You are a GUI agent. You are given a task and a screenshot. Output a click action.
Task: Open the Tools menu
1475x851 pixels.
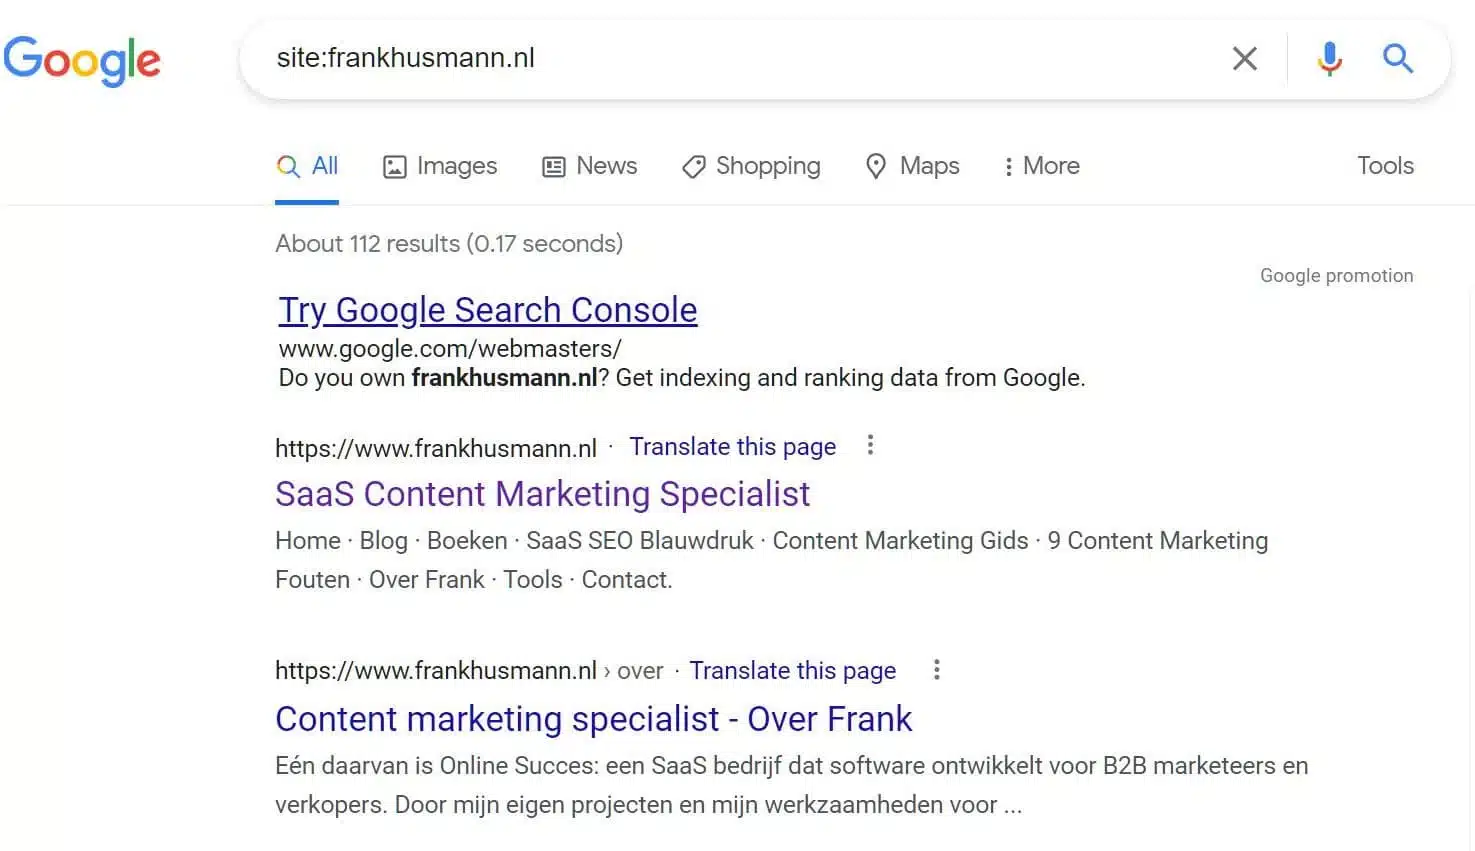coord(1385,166)
